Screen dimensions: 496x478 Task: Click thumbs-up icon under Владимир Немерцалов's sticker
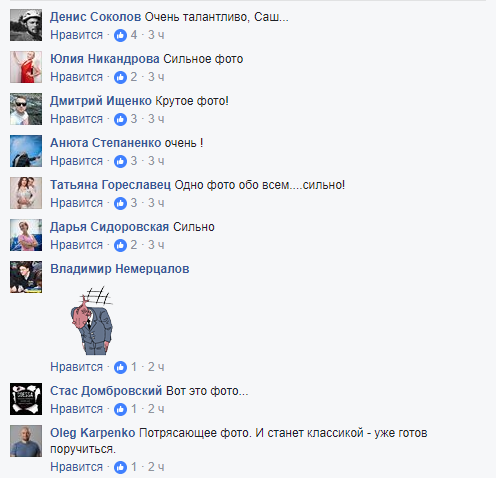click(x=120, y=367)
